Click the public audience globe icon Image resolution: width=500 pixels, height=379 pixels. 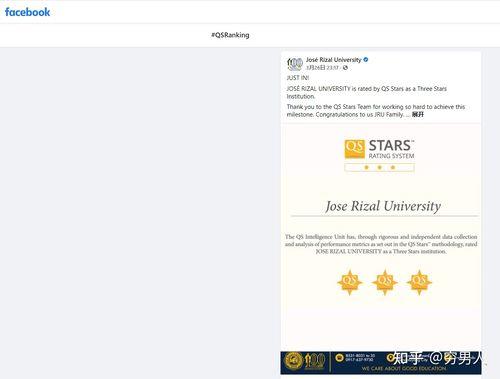345,68
